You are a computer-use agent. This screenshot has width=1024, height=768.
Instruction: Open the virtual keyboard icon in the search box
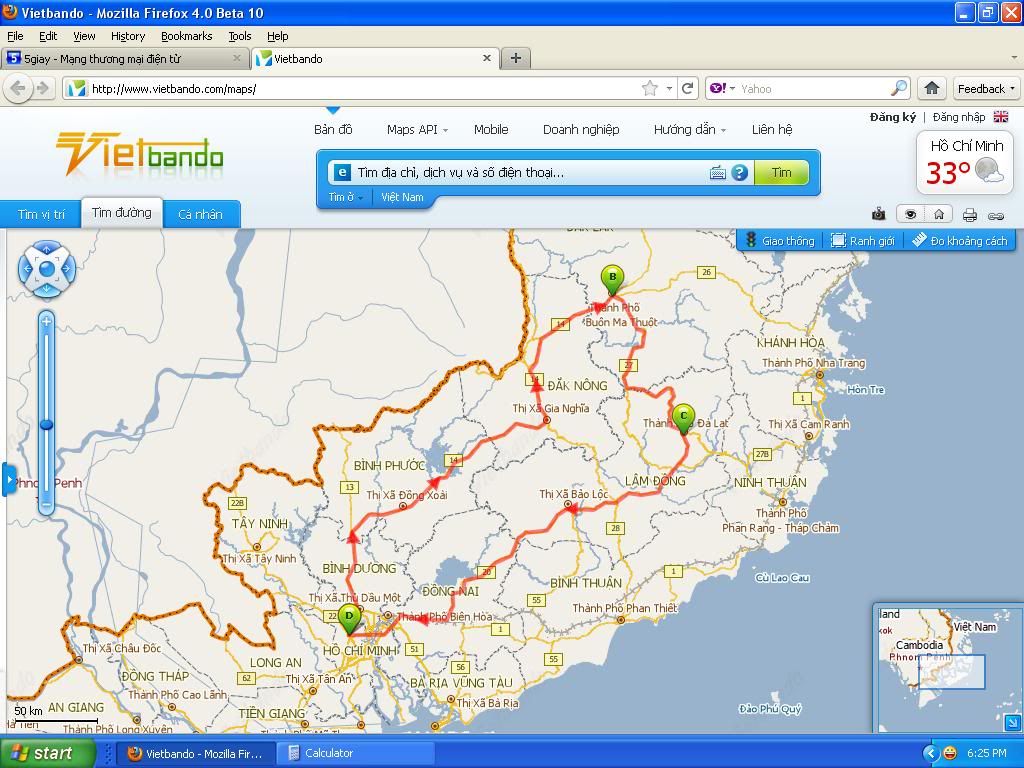tap(717, 173)
